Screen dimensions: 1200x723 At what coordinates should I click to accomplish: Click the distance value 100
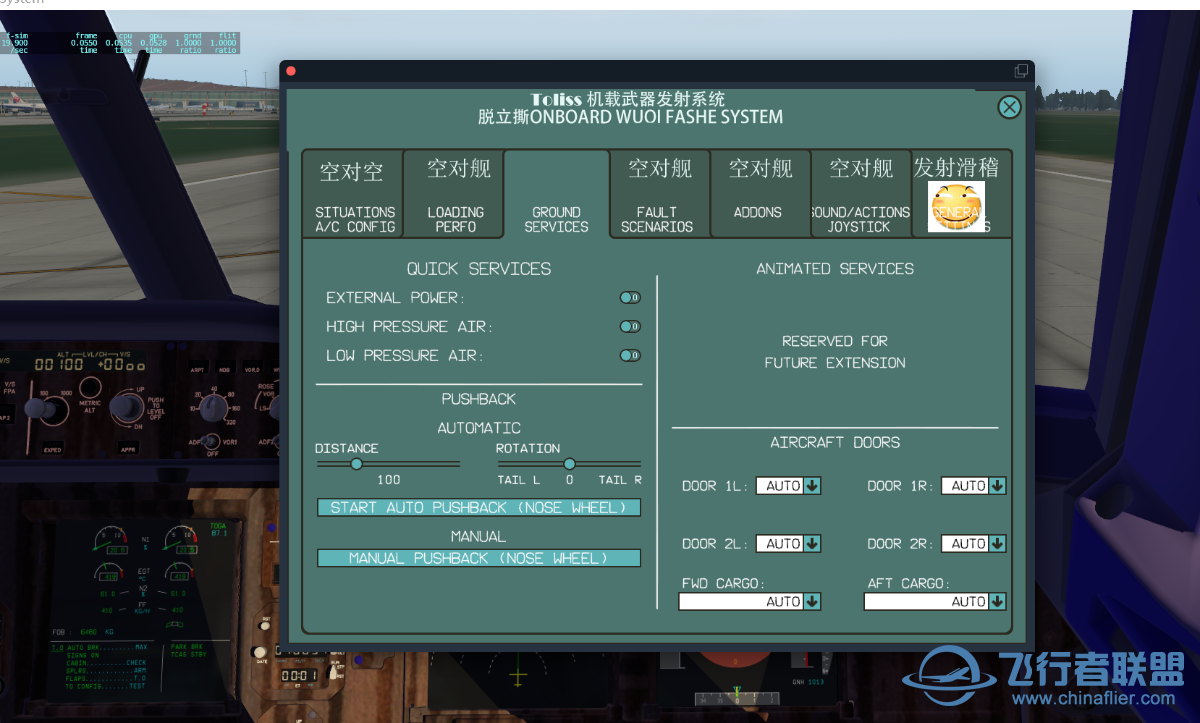389,480
